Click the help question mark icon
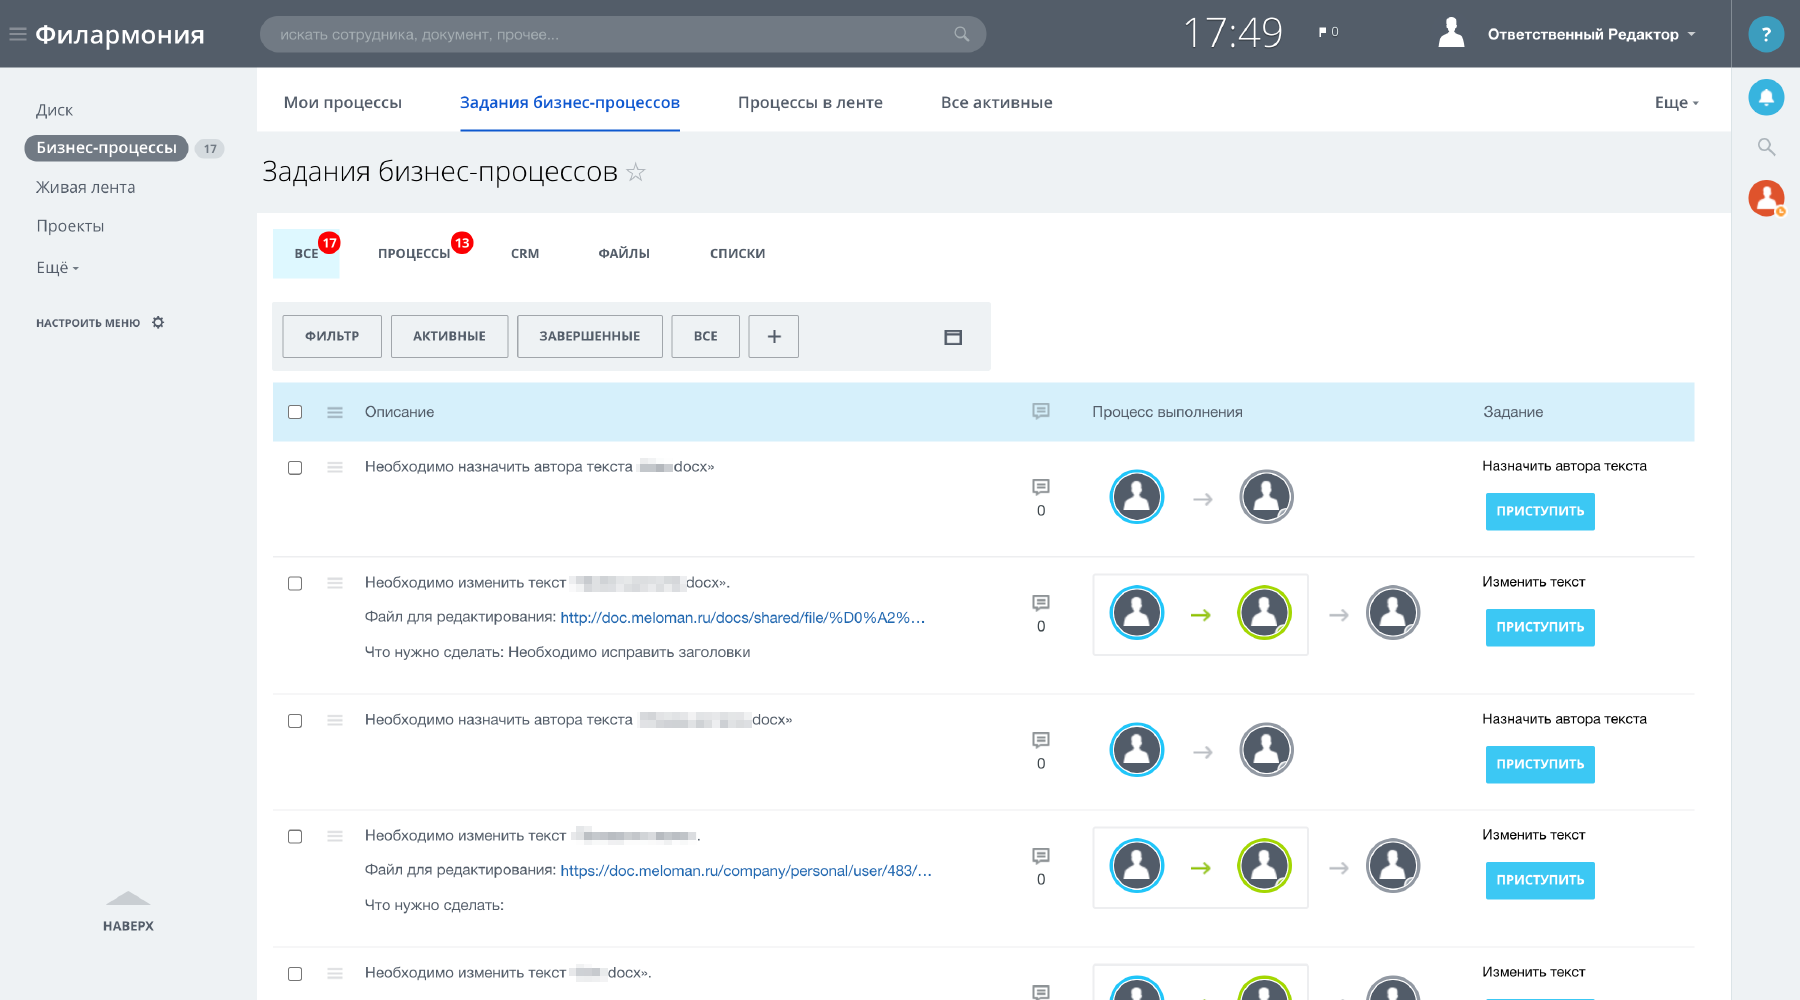 click(x=1766, y=34)
